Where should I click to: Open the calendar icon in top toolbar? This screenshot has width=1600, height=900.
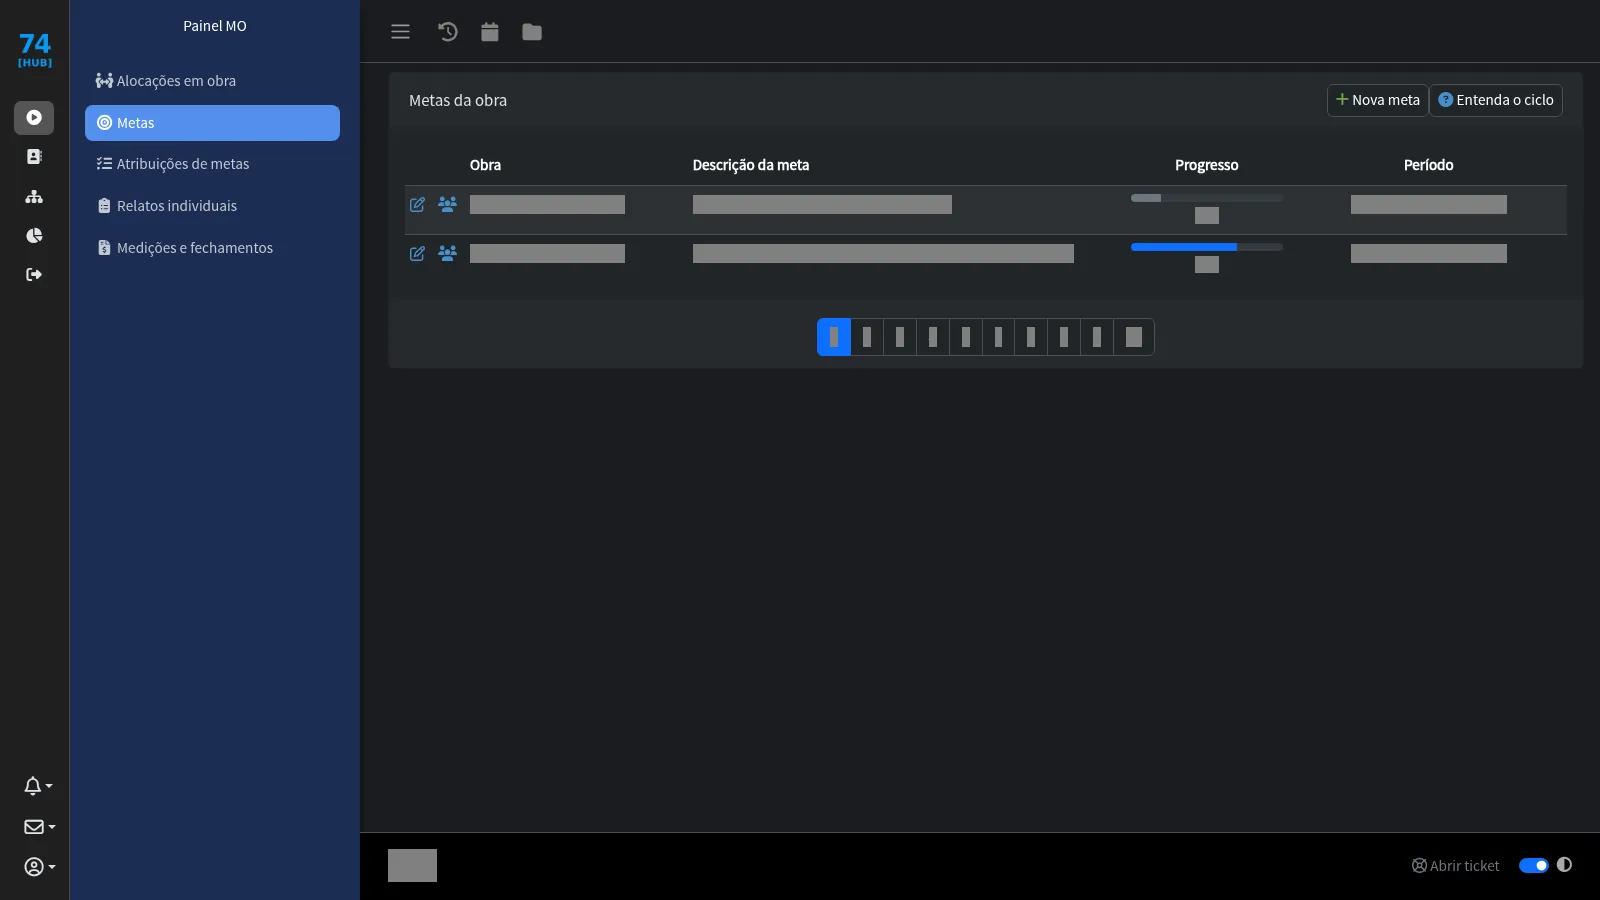point(489,32)
